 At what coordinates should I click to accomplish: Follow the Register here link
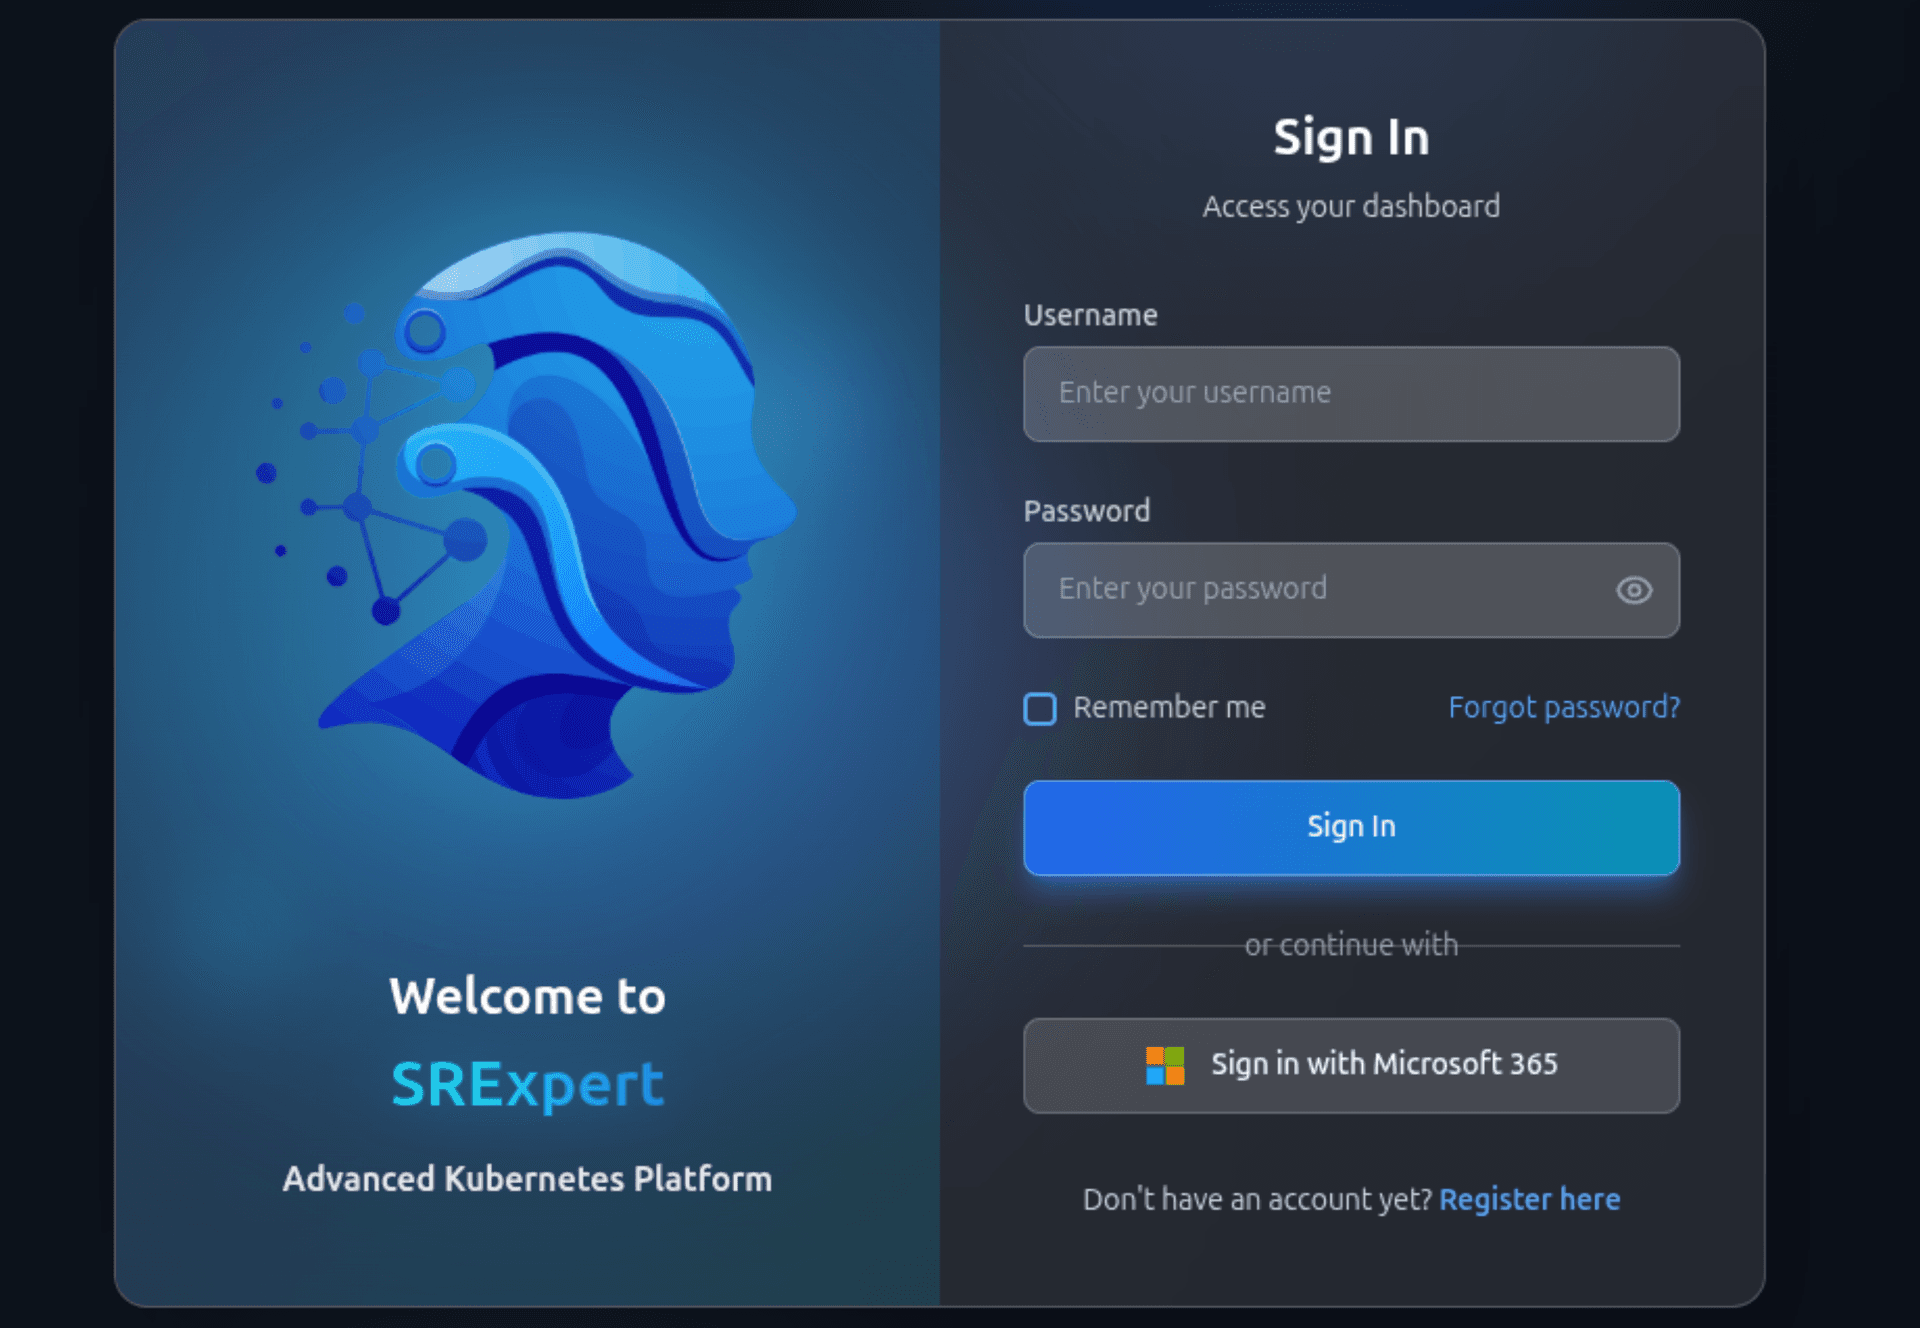pos(1530,1199)
